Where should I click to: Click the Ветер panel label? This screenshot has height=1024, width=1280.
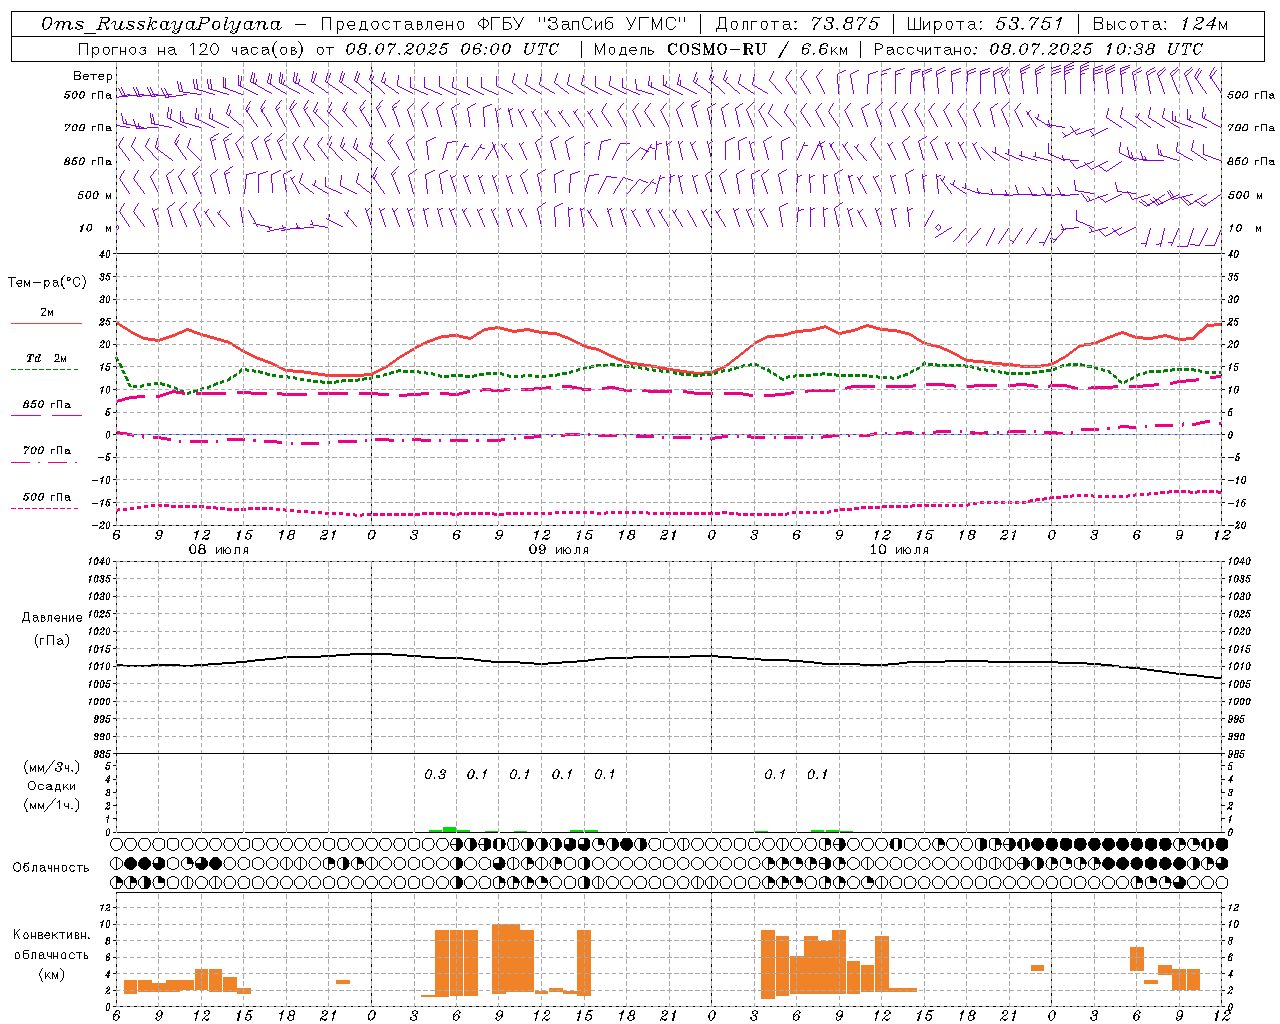tap(93, 76)
